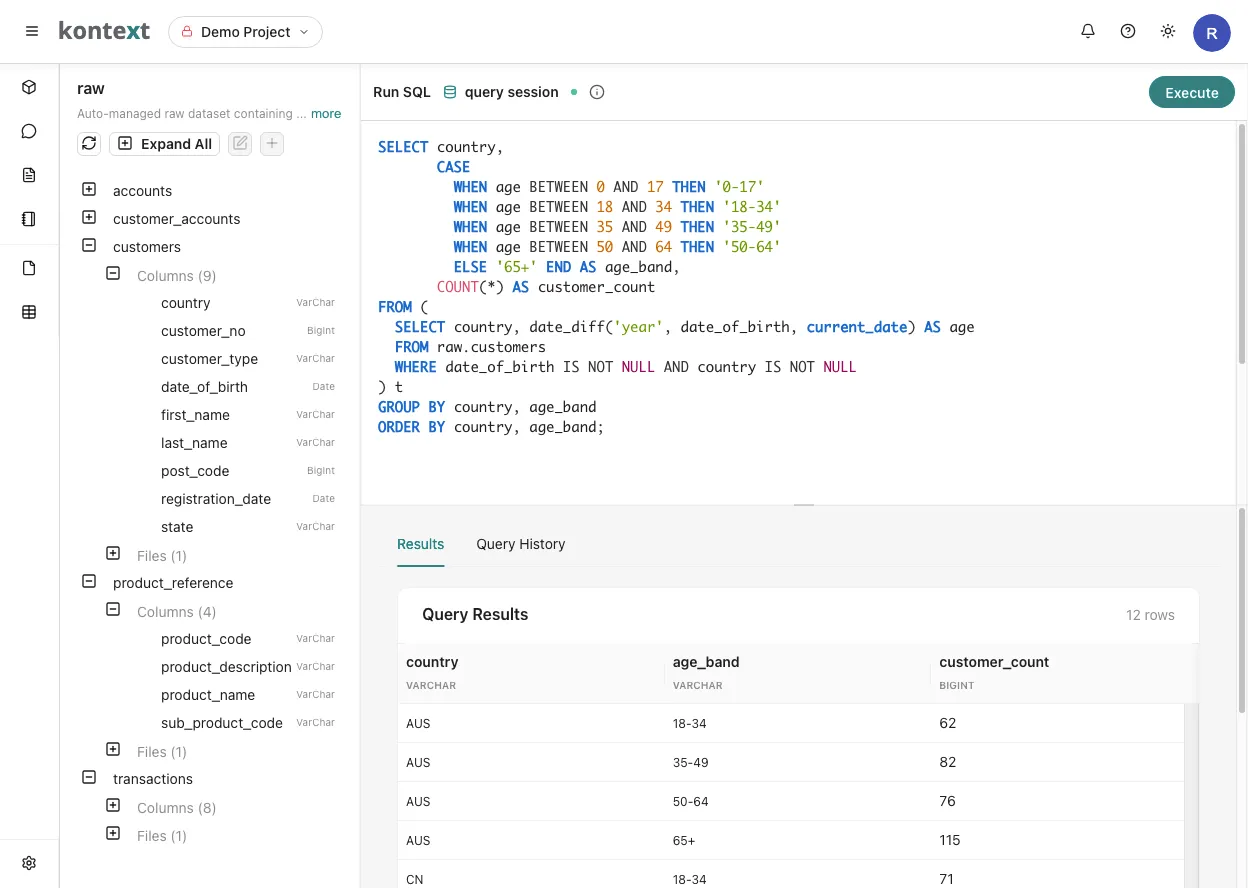The image size is (1248, 888).
Task: Open the table grid sidebar icon
Action: coord(29,312)
